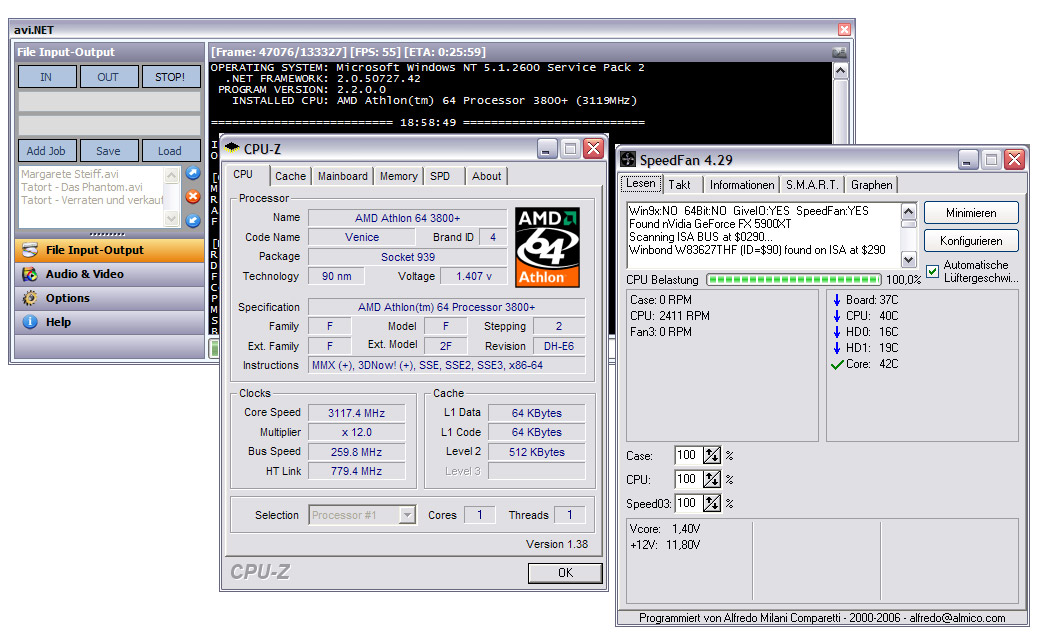The width and height of the screenshot is (1038, 635).
Task: Click first empty input path field
Action: click(x=109, y=101)
